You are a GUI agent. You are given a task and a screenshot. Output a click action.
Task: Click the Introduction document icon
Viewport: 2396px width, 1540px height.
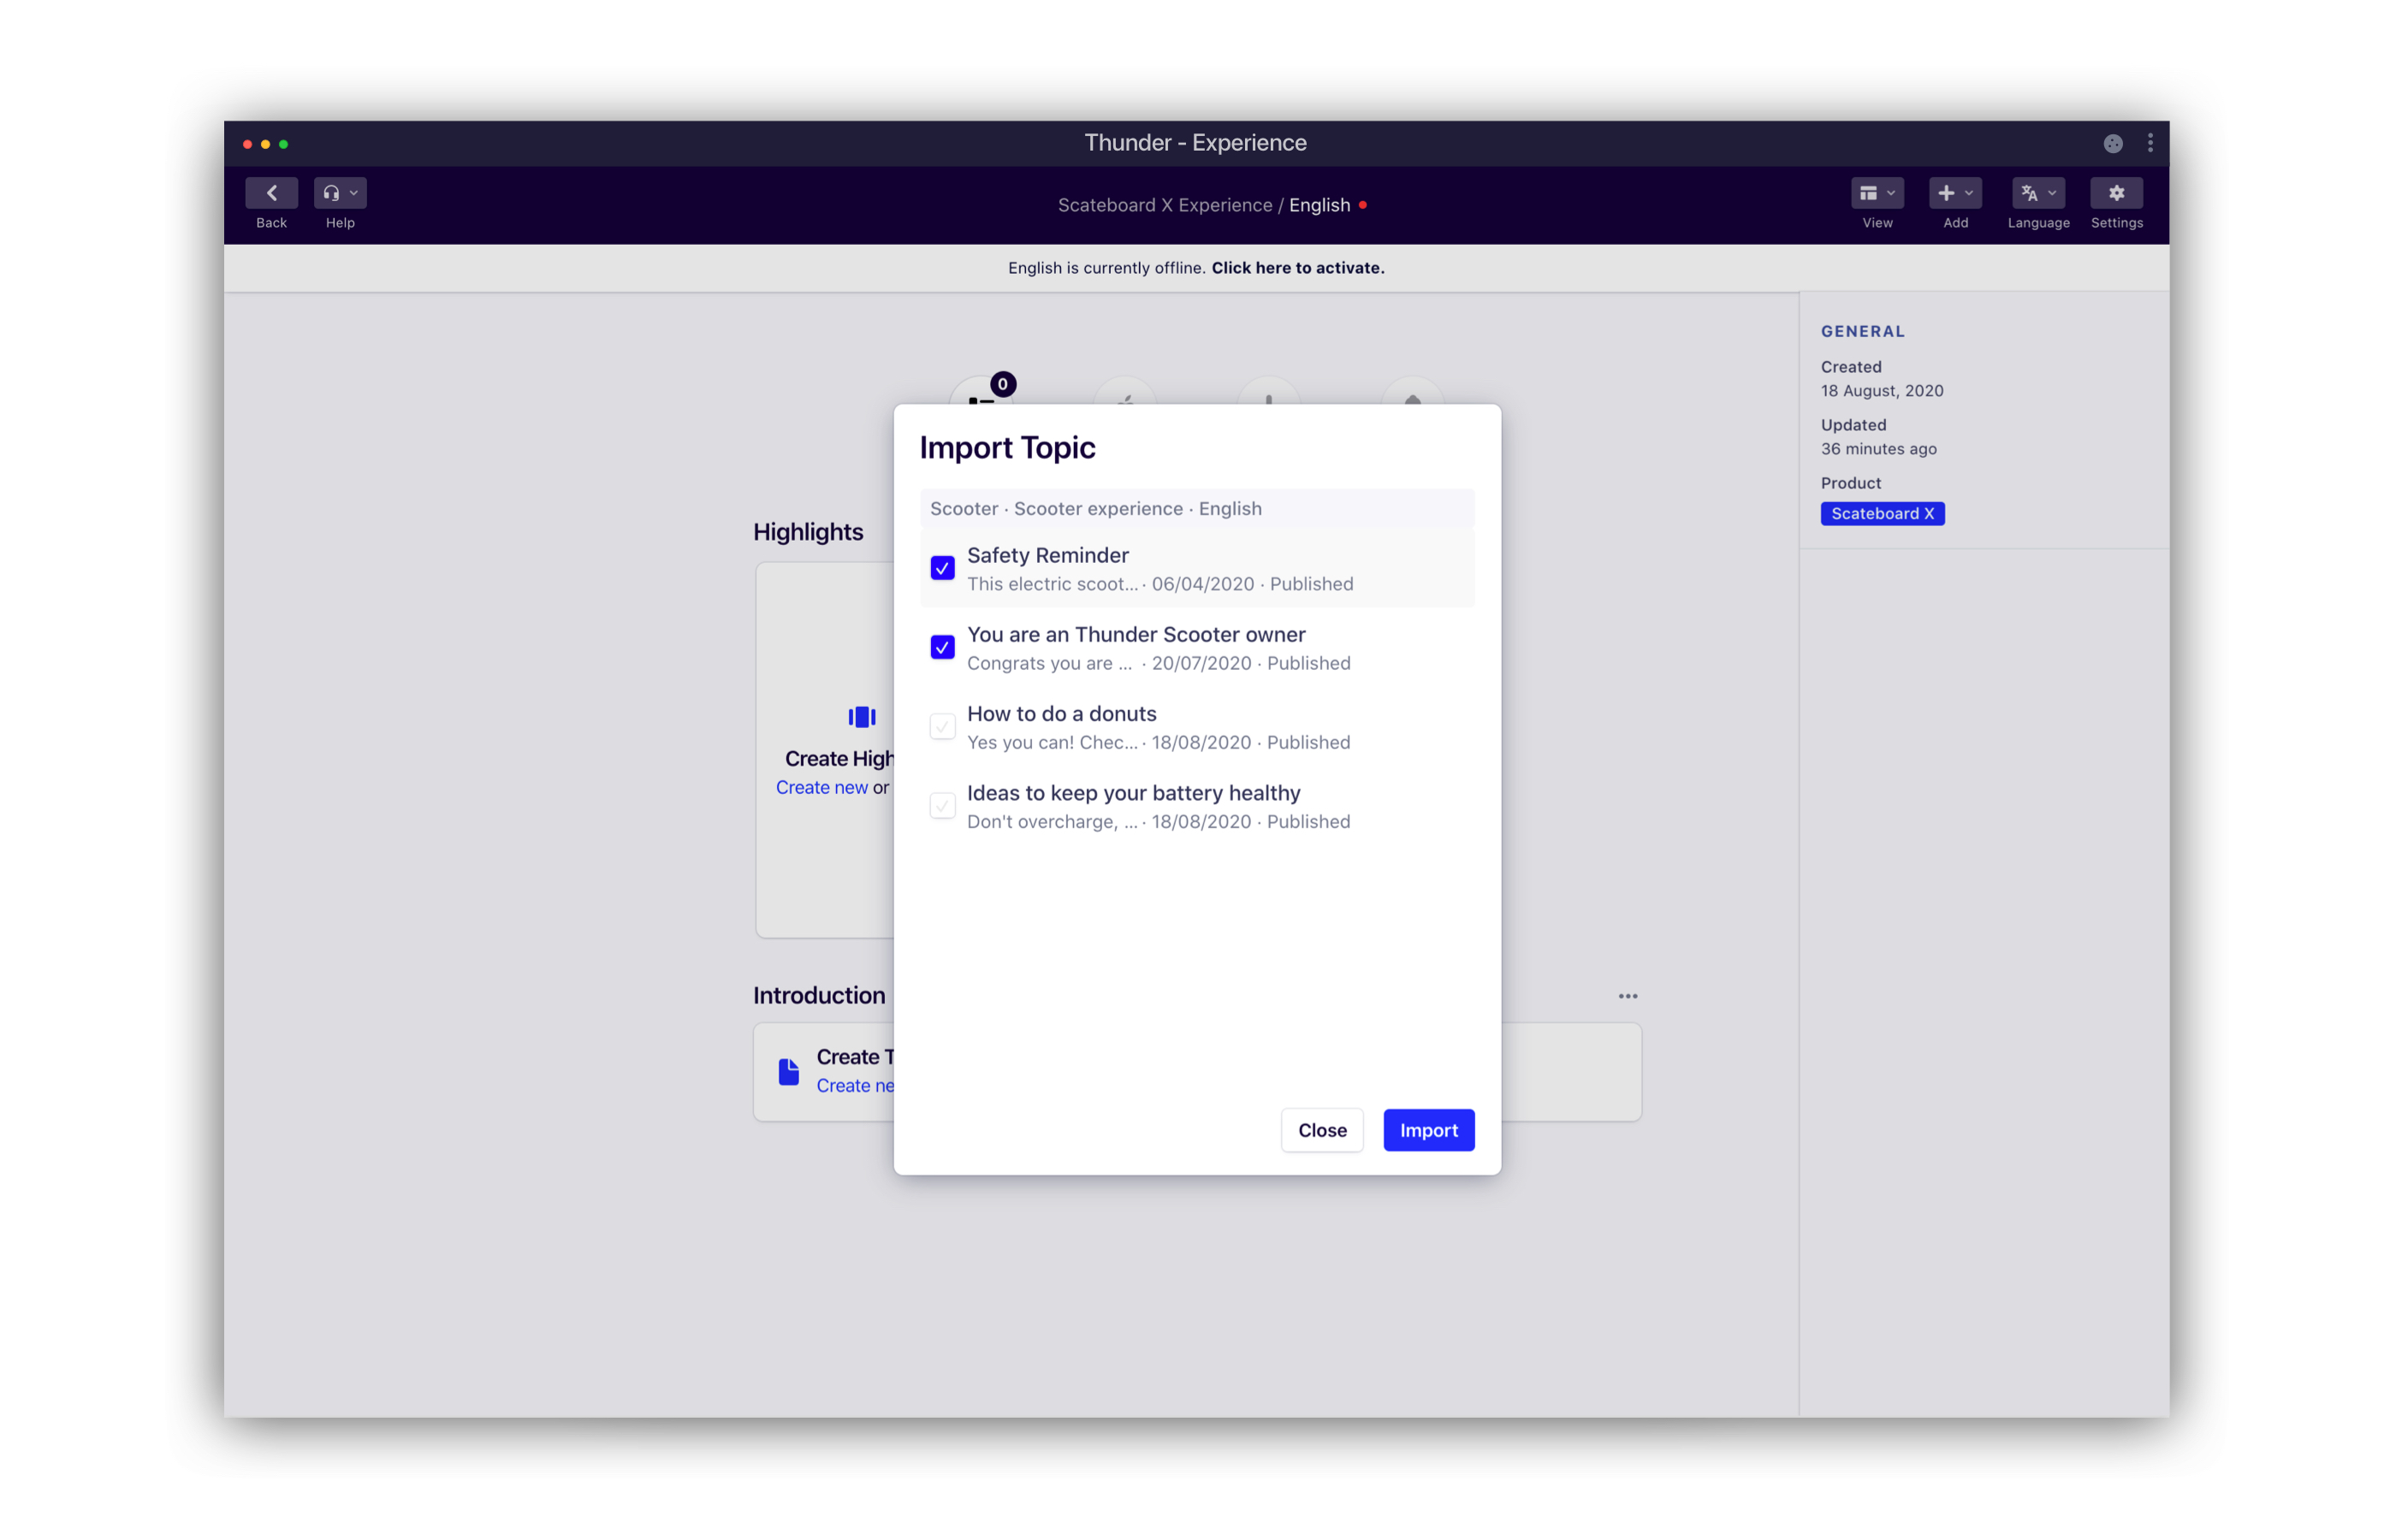tap(788, 1071)
